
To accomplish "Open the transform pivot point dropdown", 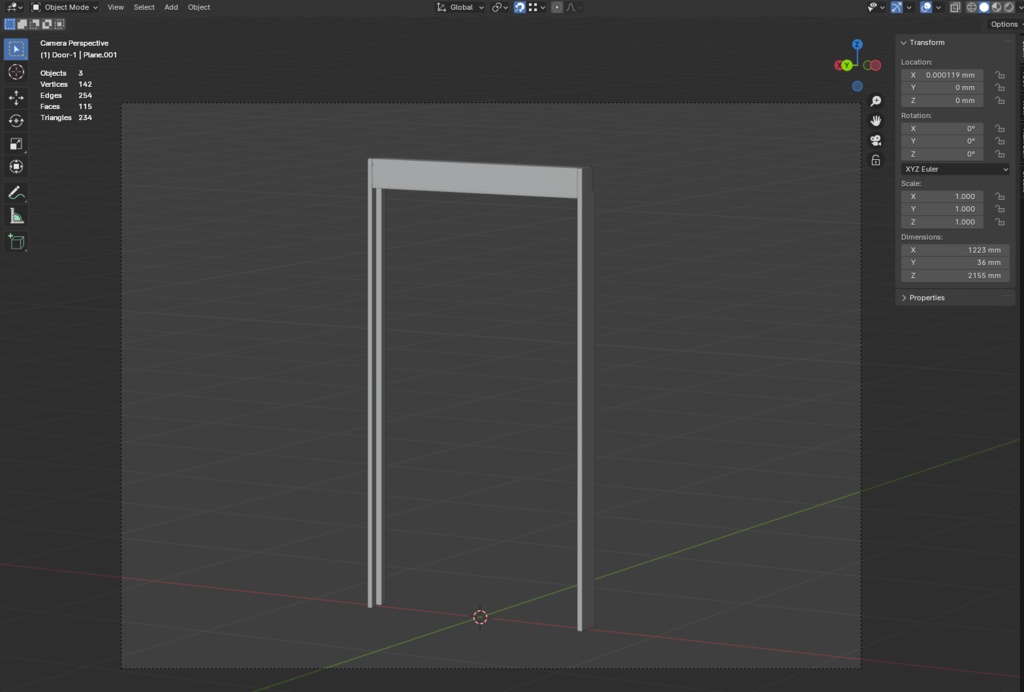I will (500, 7).
